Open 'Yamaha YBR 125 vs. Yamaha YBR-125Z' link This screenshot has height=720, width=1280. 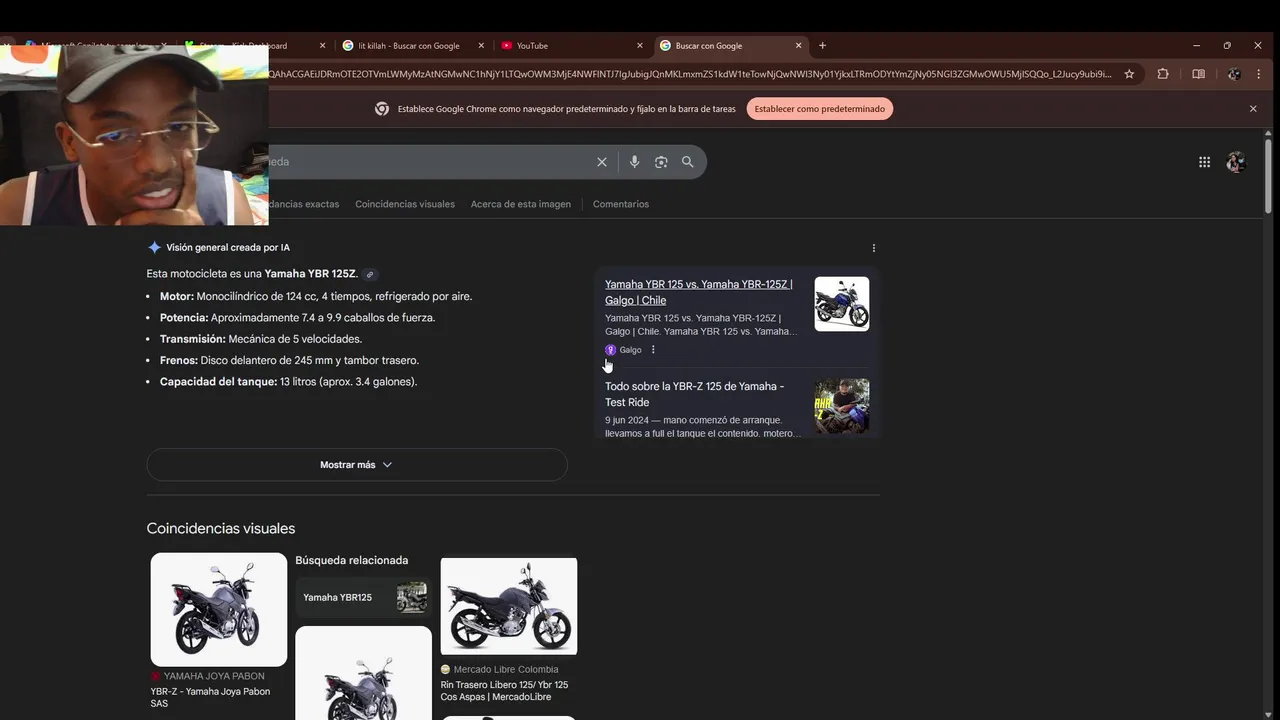click(699, 292)
